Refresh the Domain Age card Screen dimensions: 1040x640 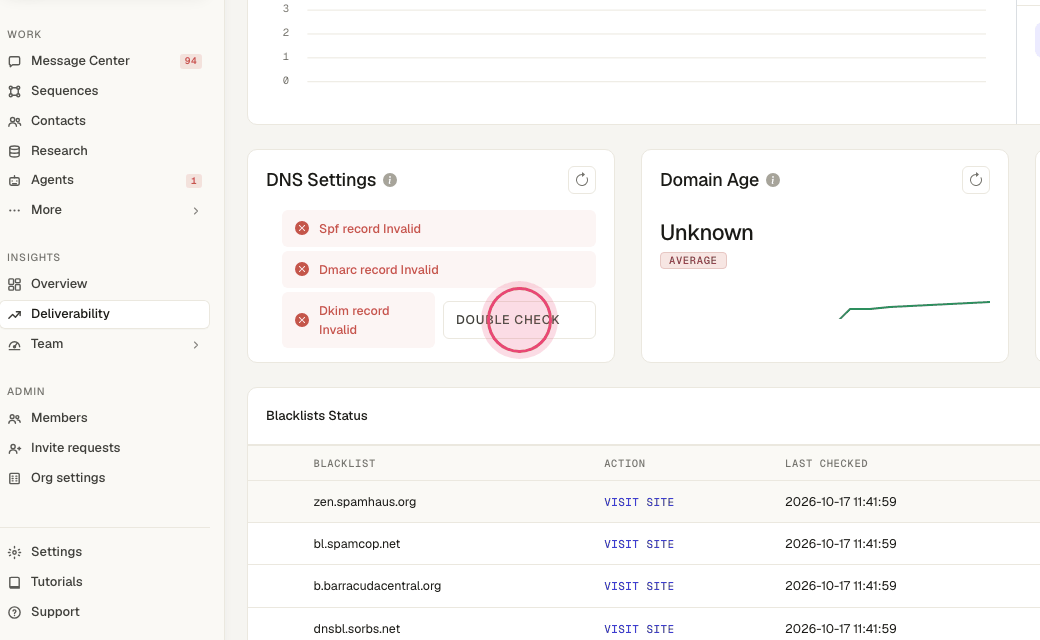(x=976, y=180)
